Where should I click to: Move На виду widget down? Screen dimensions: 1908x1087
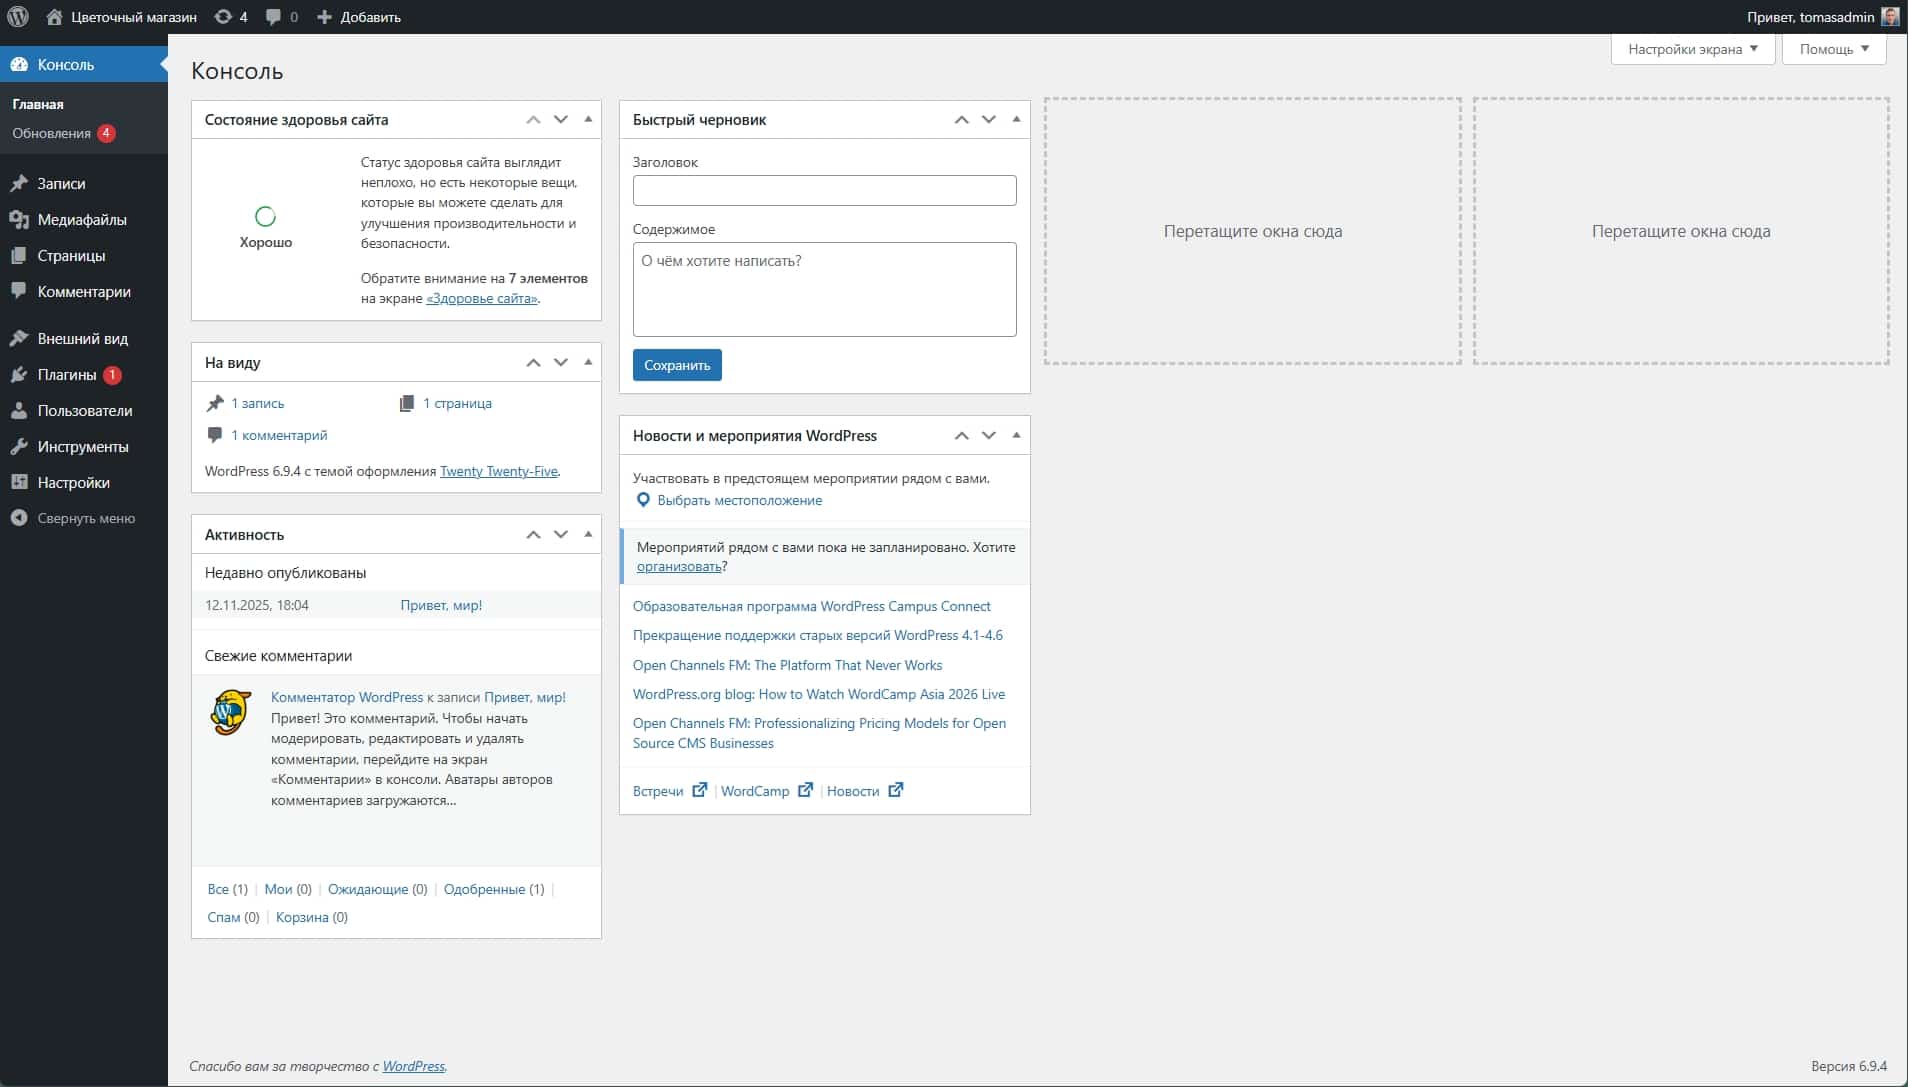tap(561, 363)
